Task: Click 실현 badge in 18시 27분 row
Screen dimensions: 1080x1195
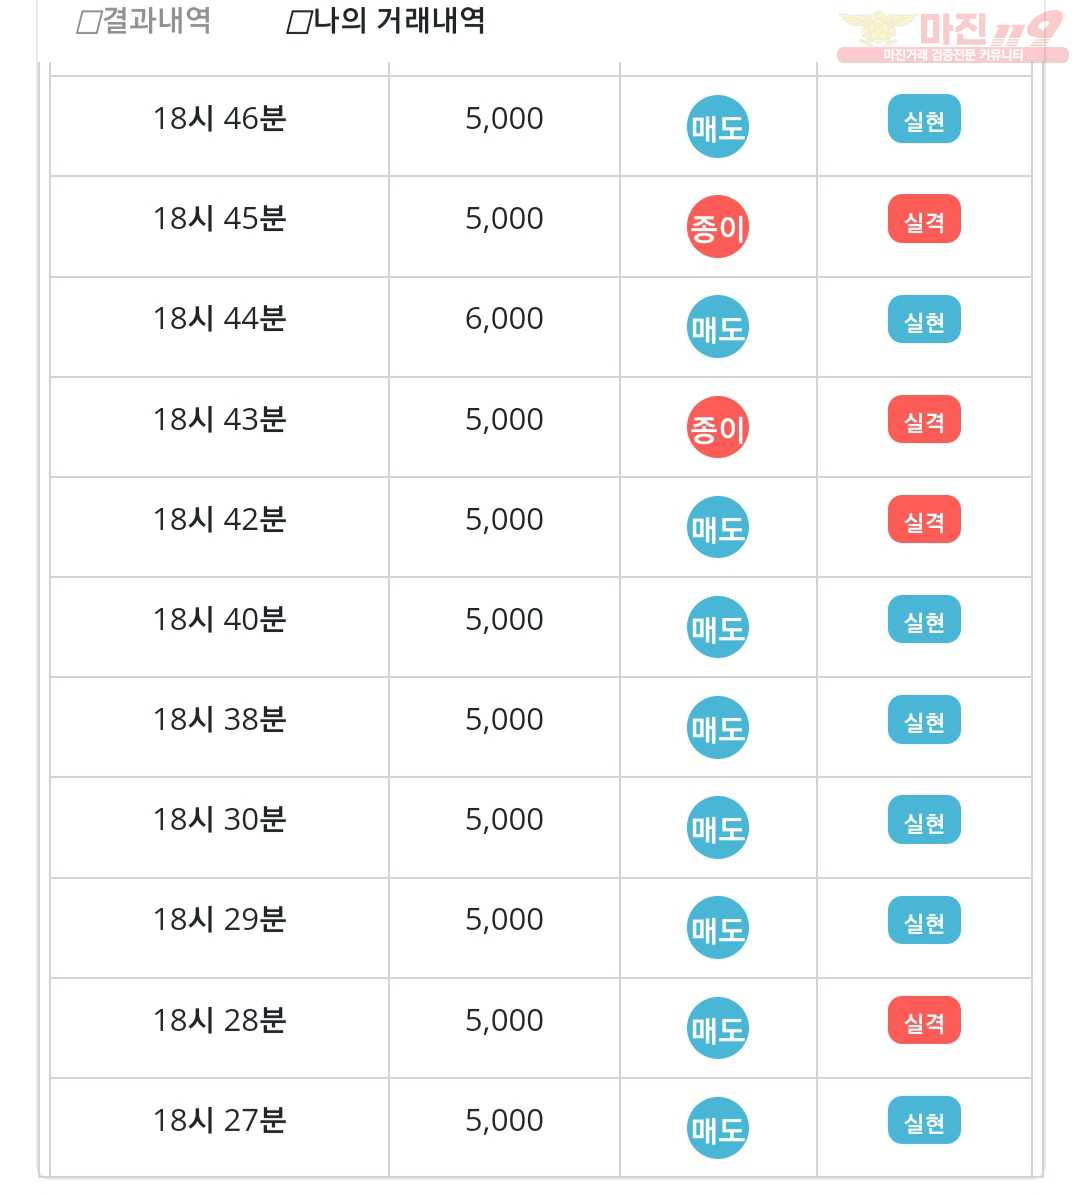Action: [925, 1121]
